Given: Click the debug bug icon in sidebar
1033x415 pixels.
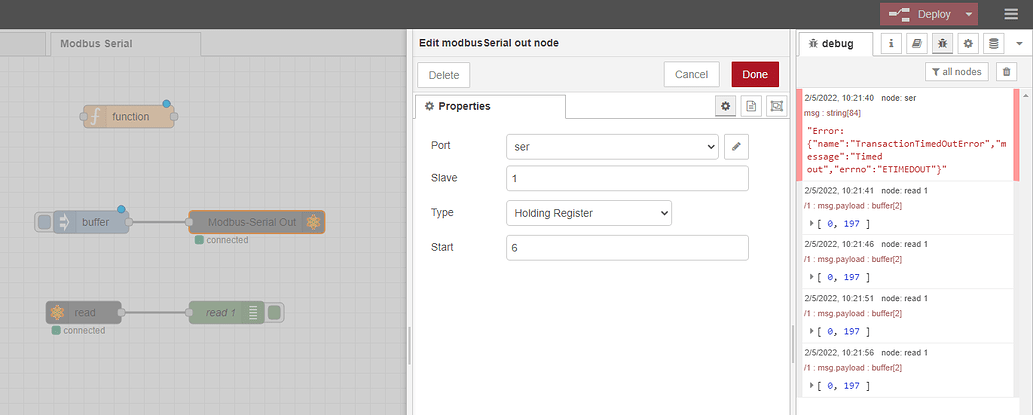Looking at the screenshot, I should coord(941,44).
